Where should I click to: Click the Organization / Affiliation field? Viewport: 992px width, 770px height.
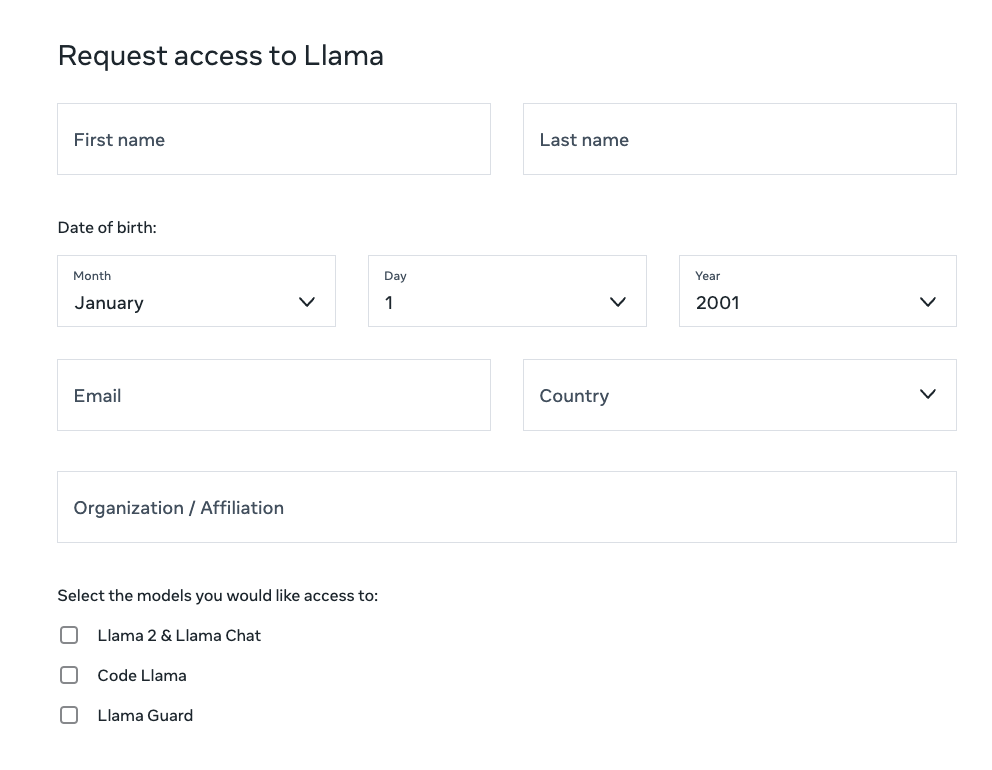coord(506,507)
